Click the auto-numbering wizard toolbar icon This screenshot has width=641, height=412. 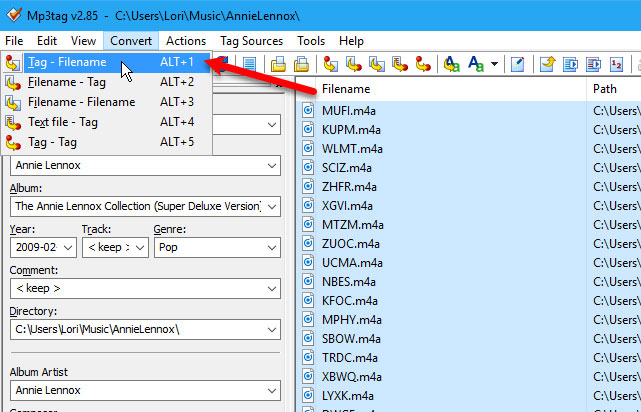point(616,65)
